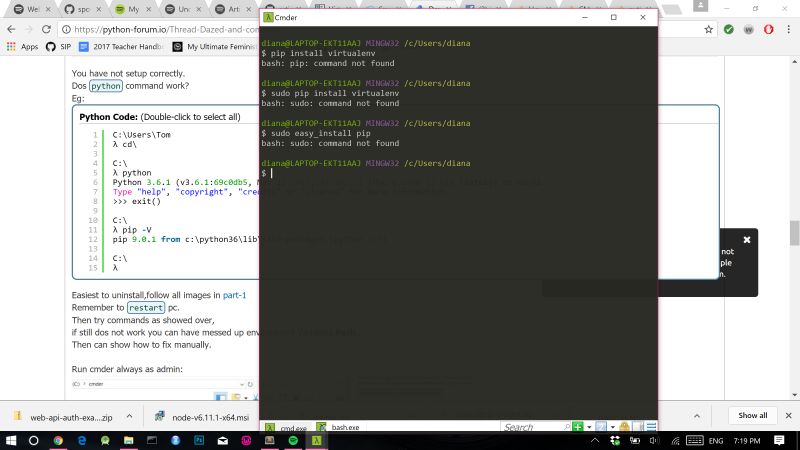Go back in Chrome browser

point(11,30)
